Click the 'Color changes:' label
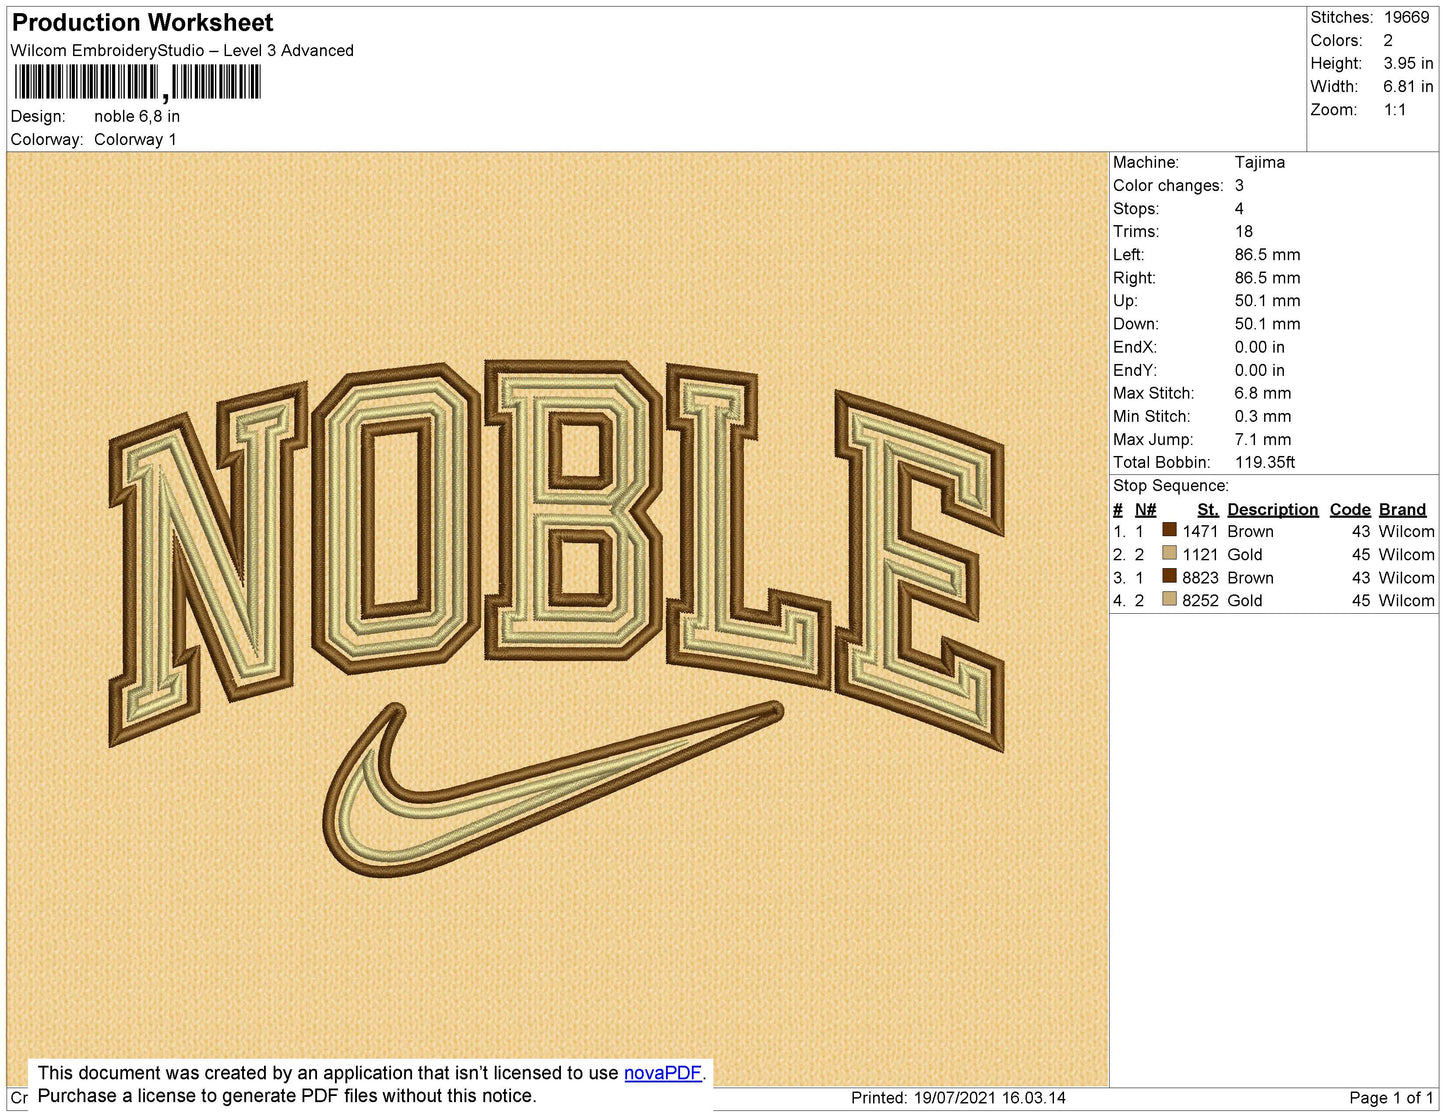Viewport: 1445px width, 1117px height. click(x=1168, y=185)
